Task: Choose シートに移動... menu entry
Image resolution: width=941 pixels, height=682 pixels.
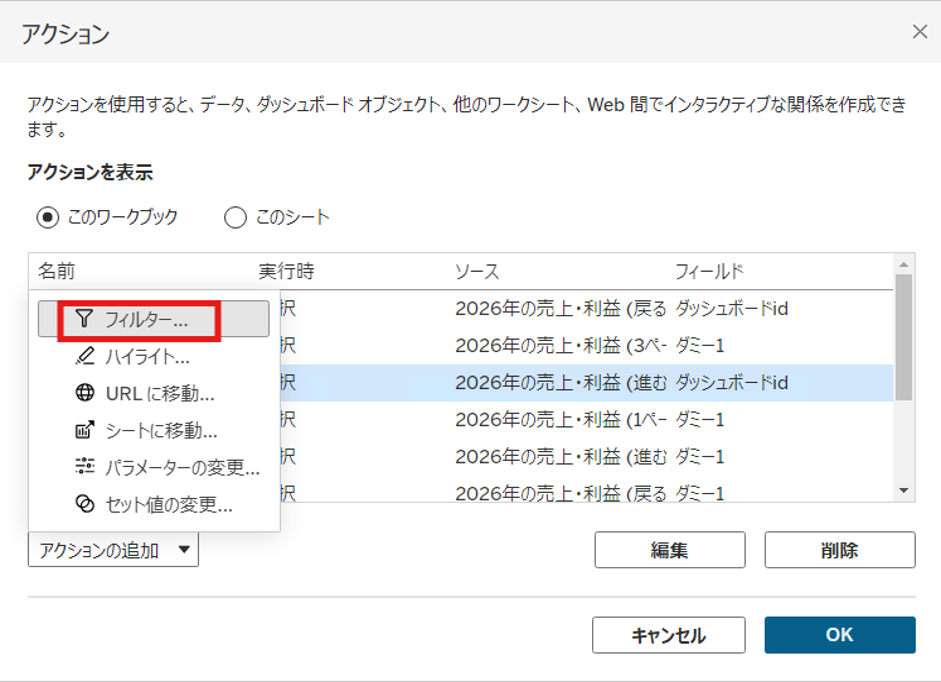Action: (154, 430)
